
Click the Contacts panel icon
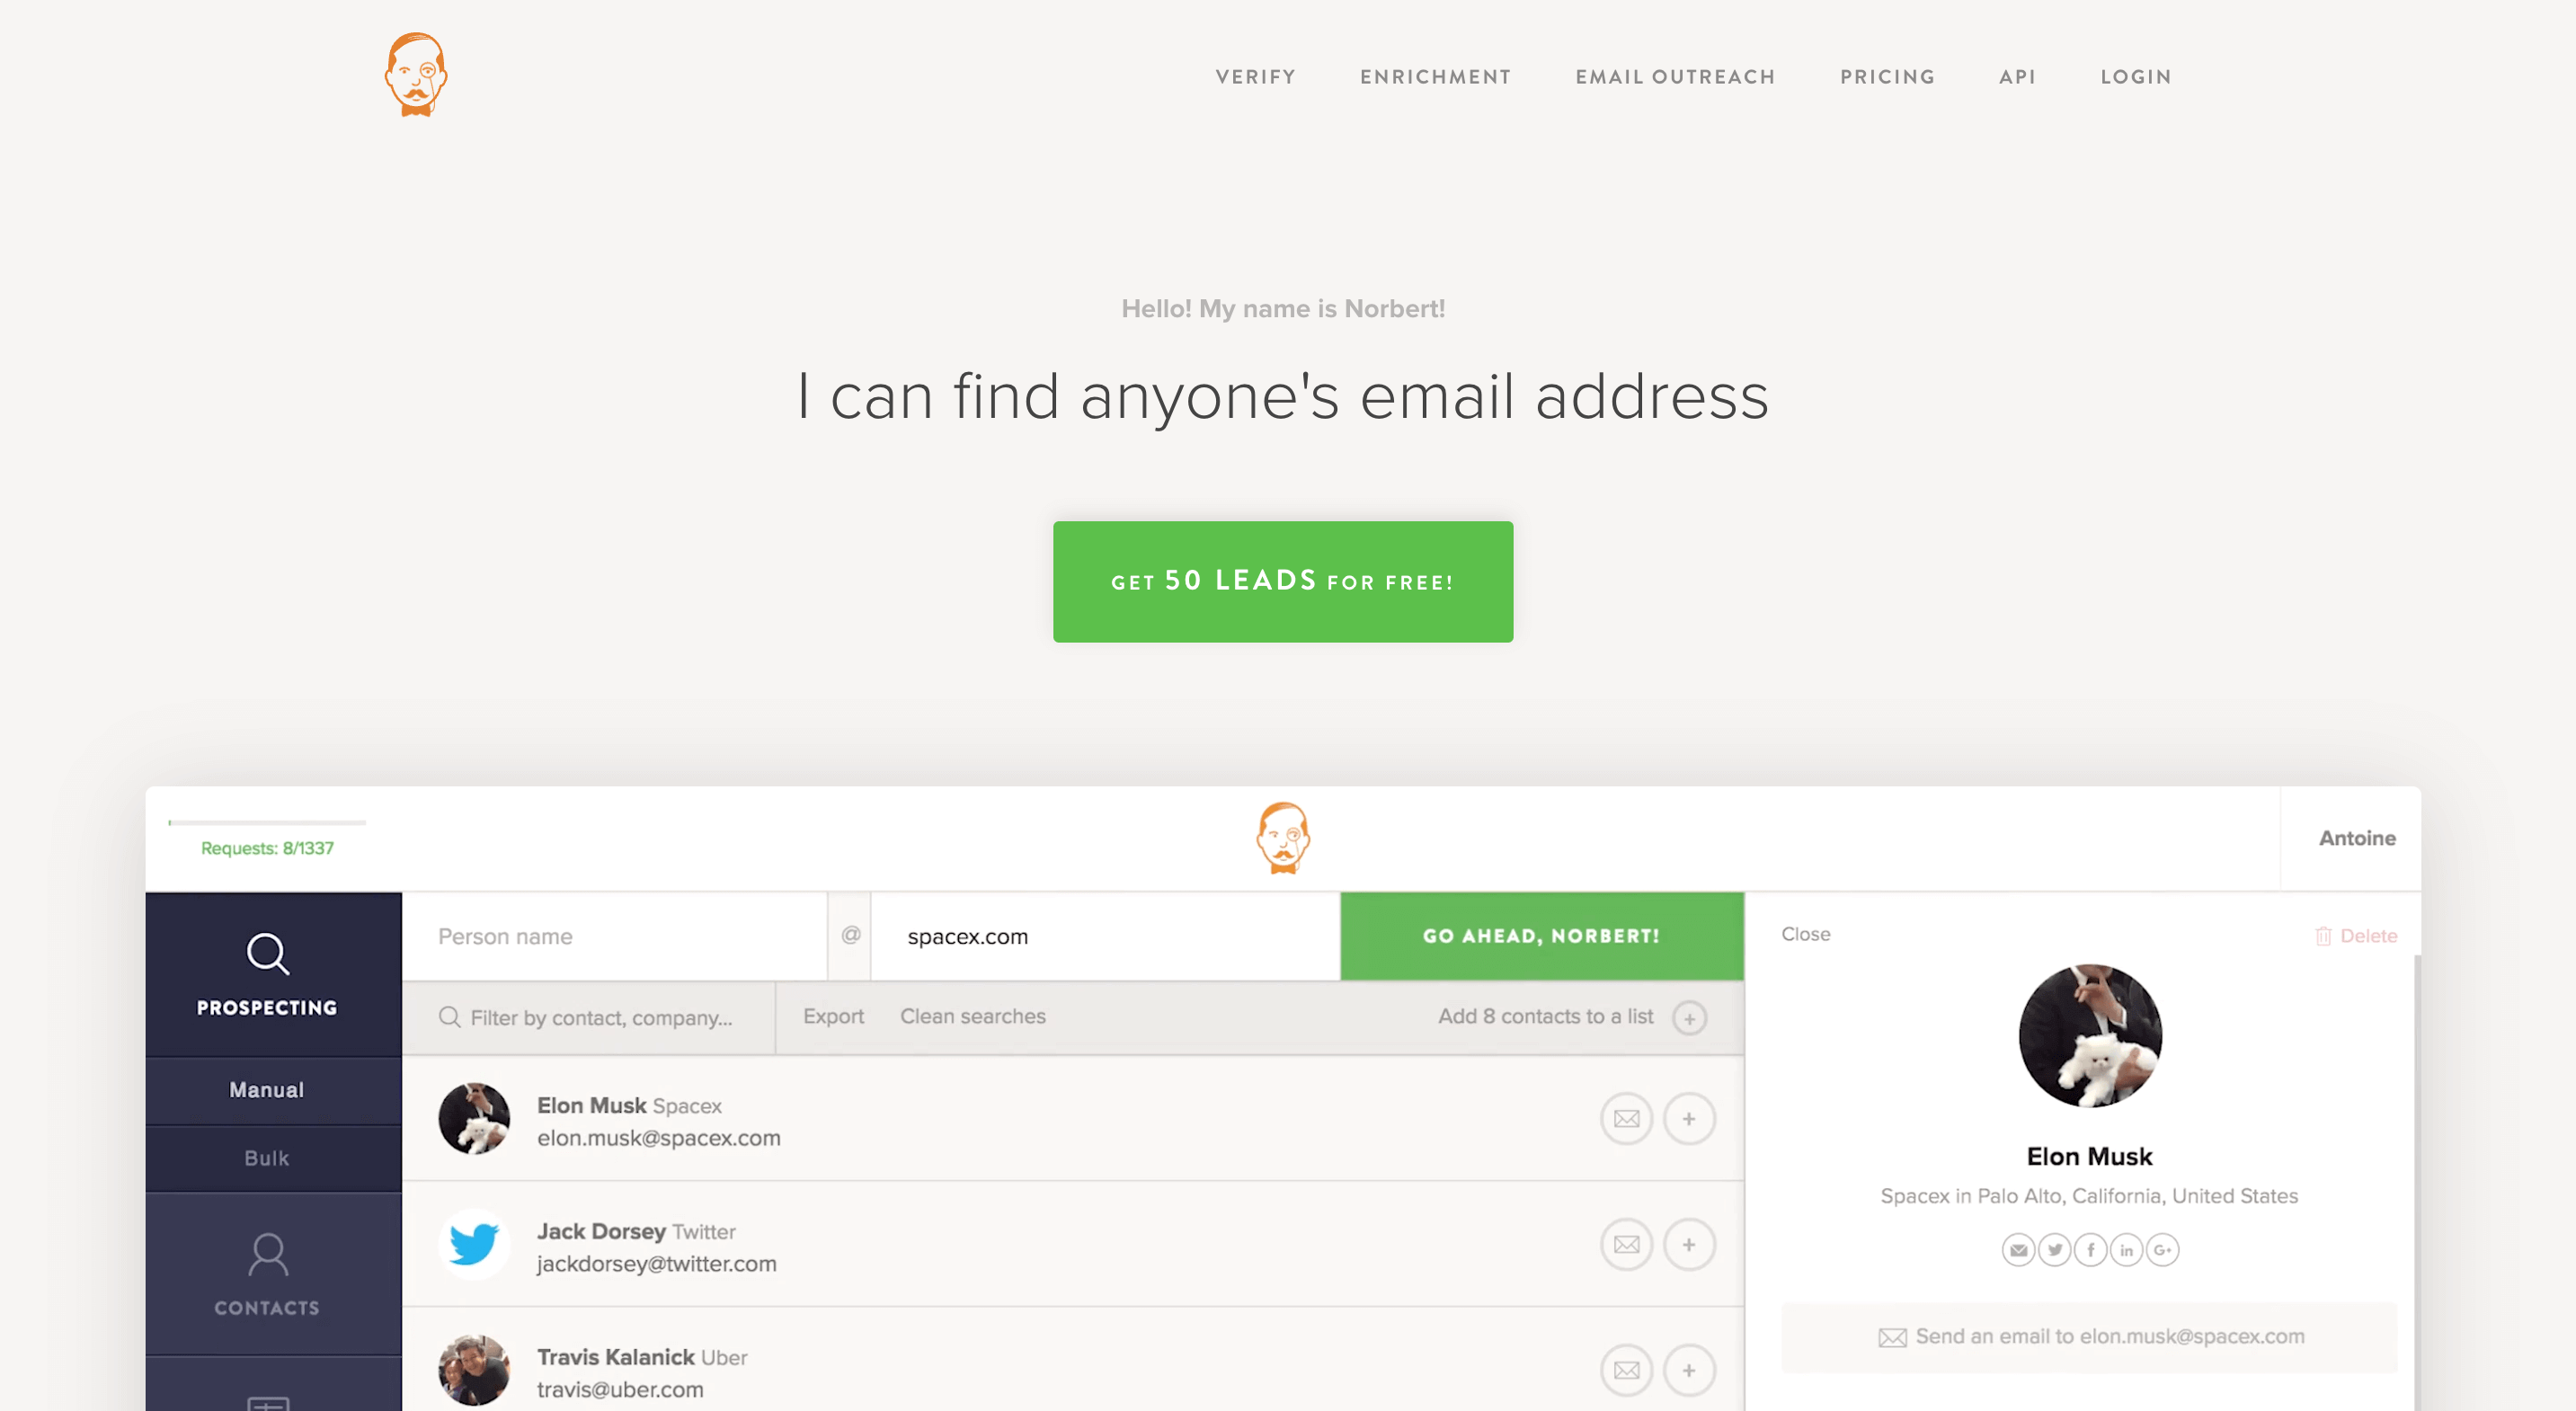[268, 1255]
